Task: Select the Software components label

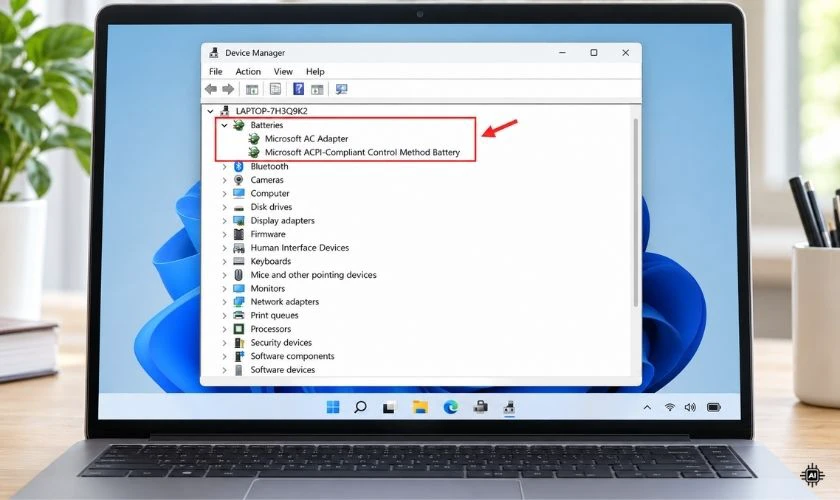Action: point(292,356)
